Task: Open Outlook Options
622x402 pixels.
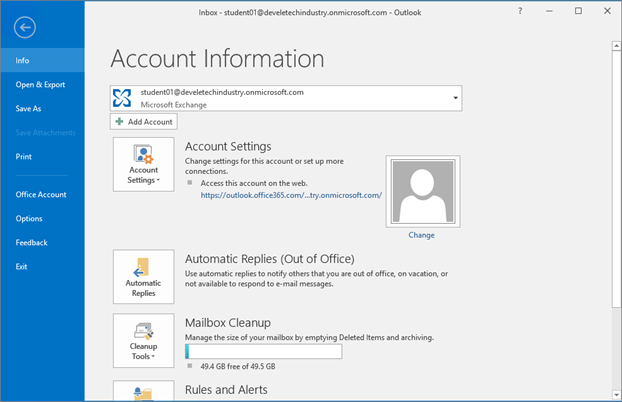Action: click(29, 218)
